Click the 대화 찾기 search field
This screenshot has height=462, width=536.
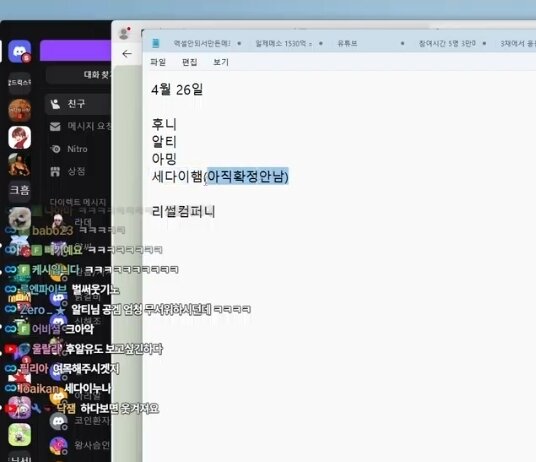point(79,74)
